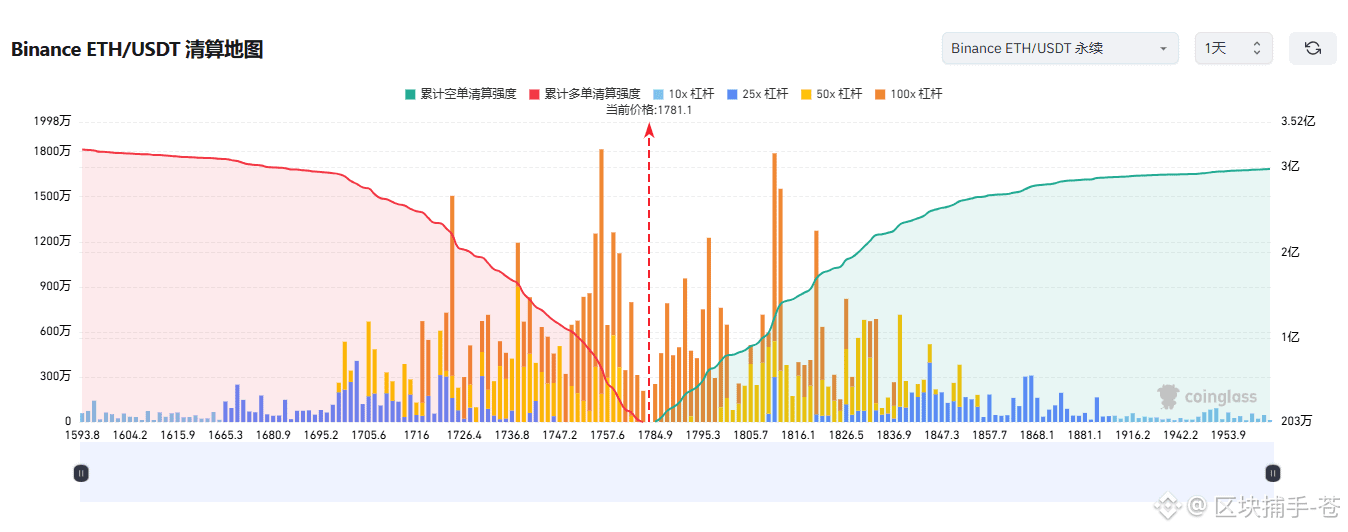Click the 1716 price axis label
Image resolution: width=1348 pixels, height=532 pixels.
[417, 435]
